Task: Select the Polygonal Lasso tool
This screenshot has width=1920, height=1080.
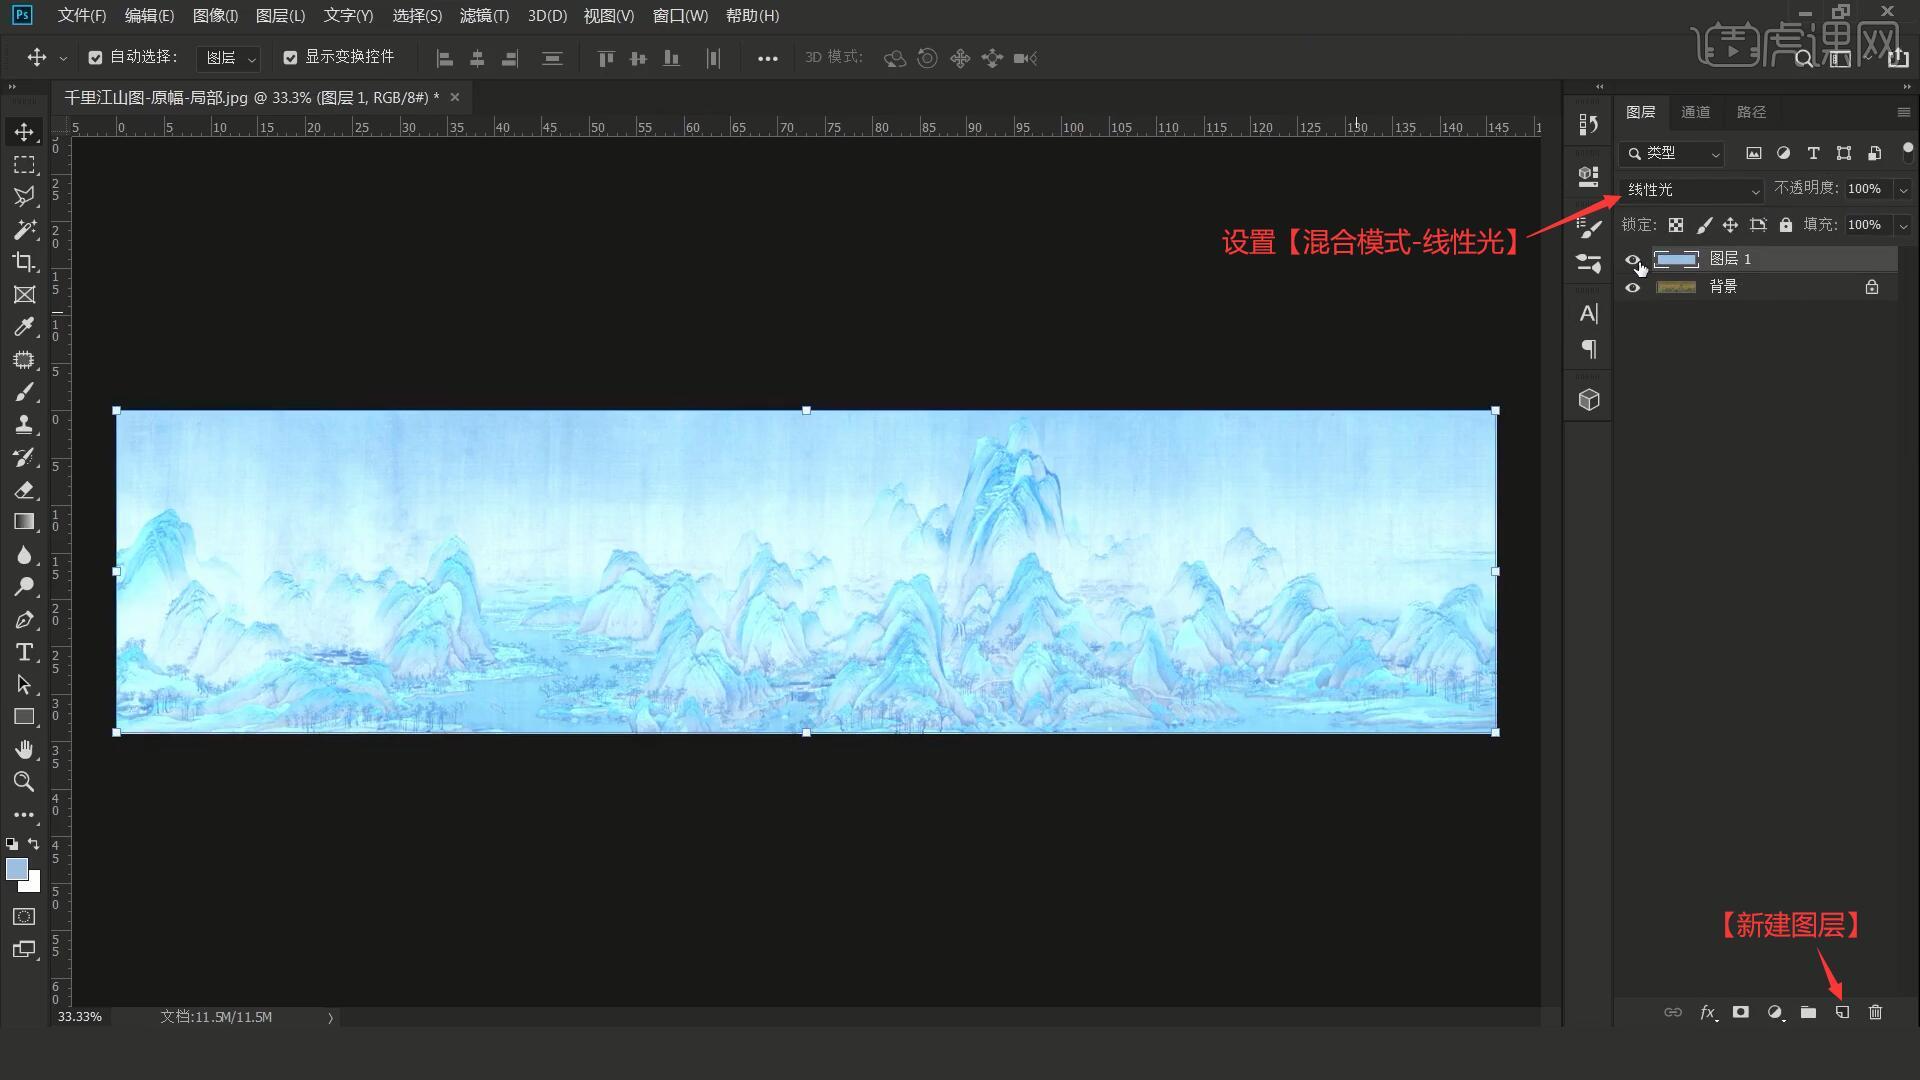Action: tap(24, 197)
